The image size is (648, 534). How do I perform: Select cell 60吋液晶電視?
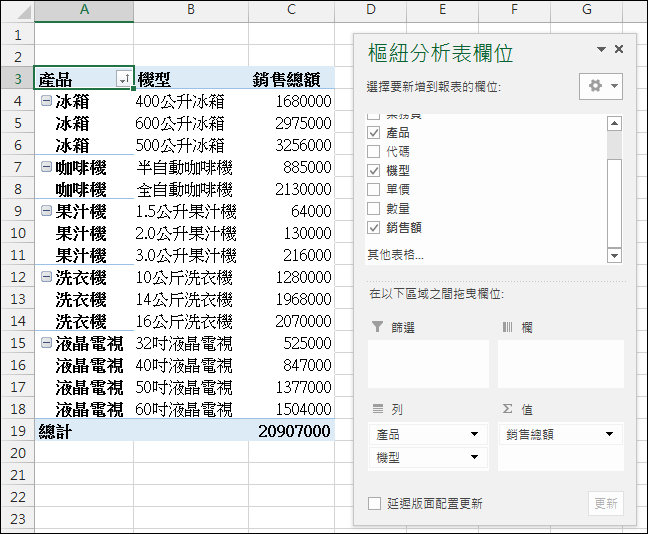191,409
